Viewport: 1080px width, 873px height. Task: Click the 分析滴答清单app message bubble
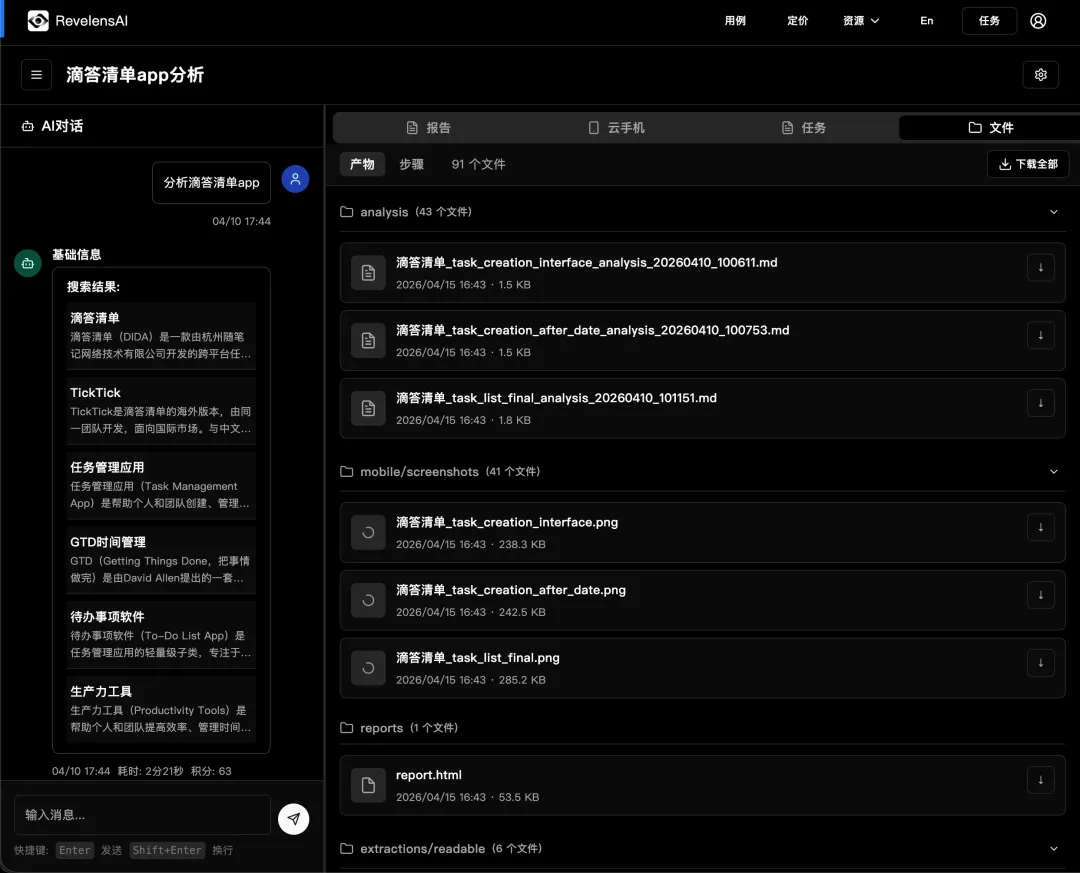211,183
